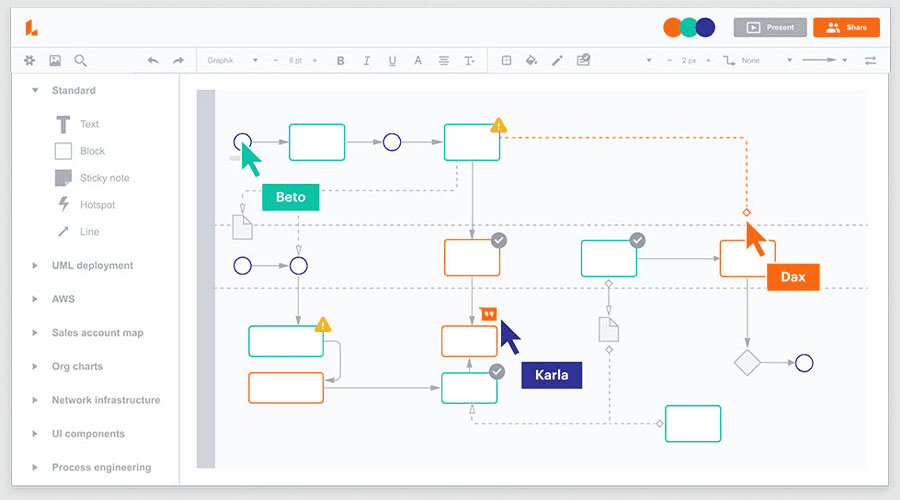This screenshot has width=900, height=500.
Task: Expand the Org charts section
Action: pos(34,366)
